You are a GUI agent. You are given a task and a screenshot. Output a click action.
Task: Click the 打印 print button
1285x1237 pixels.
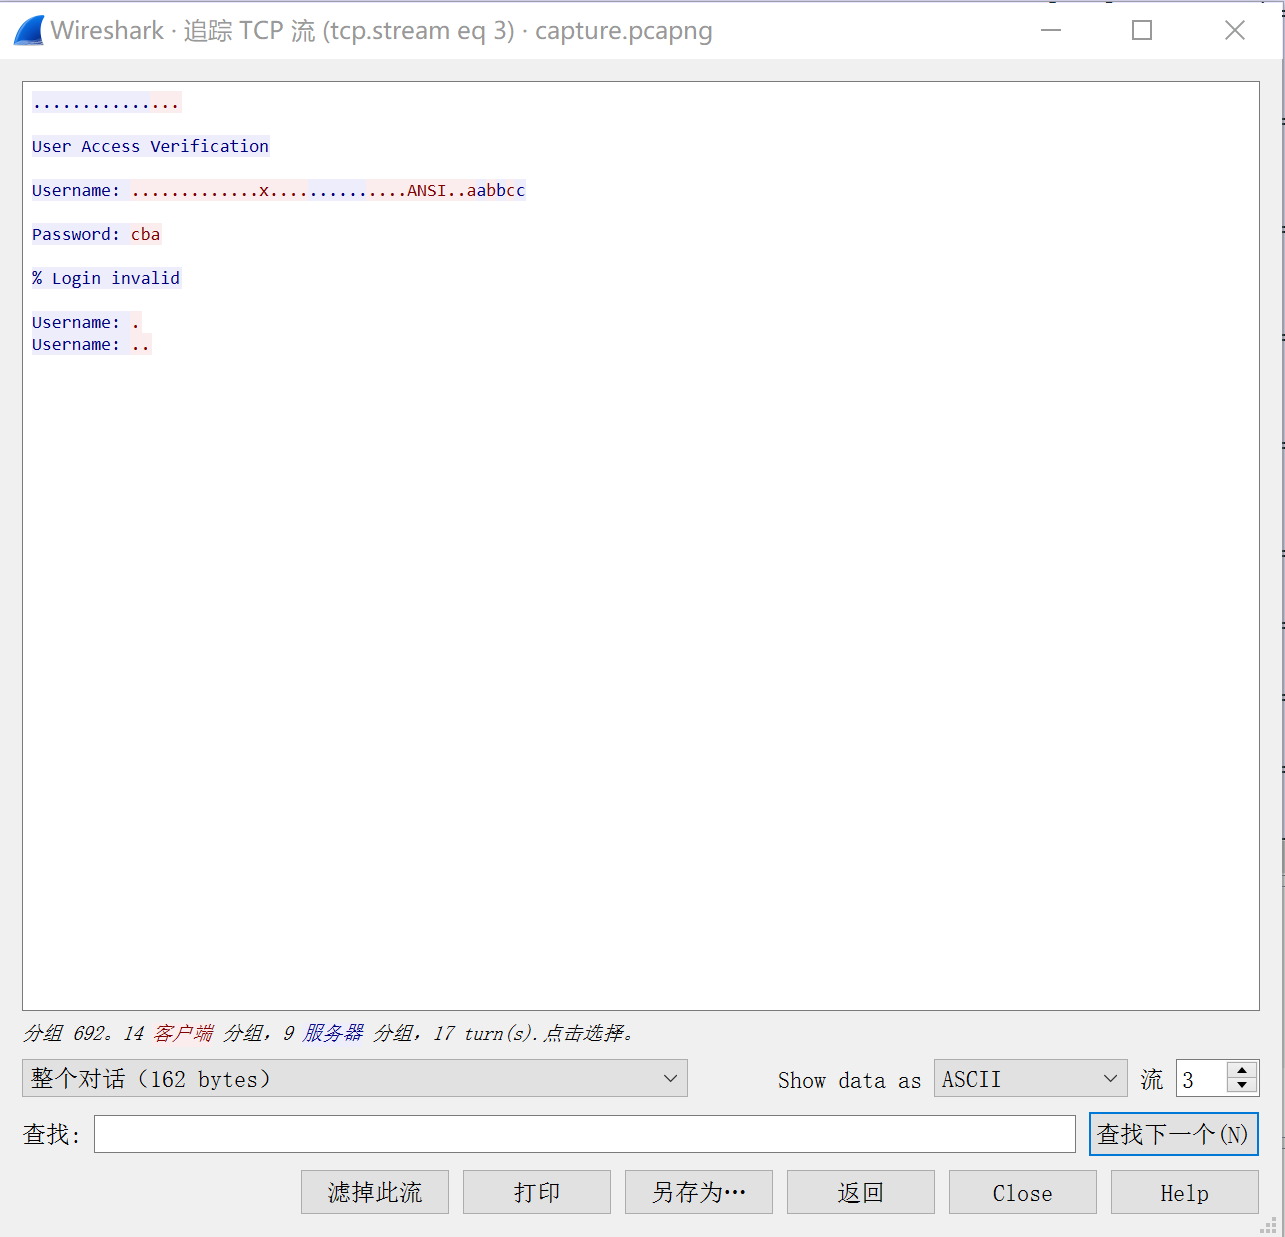coord(536,1192)
